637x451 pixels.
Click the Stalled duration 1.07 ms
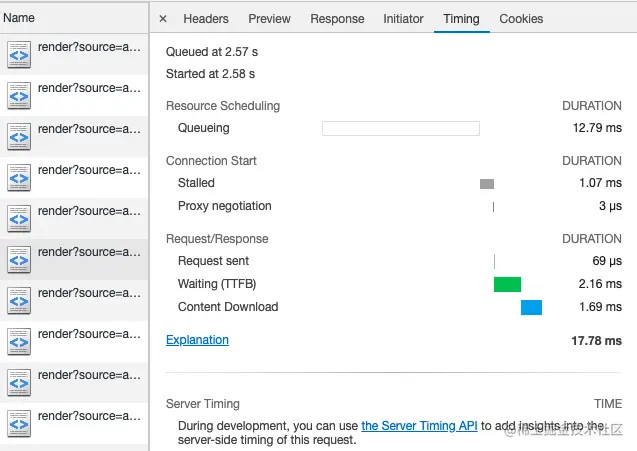tap(600, 183)
